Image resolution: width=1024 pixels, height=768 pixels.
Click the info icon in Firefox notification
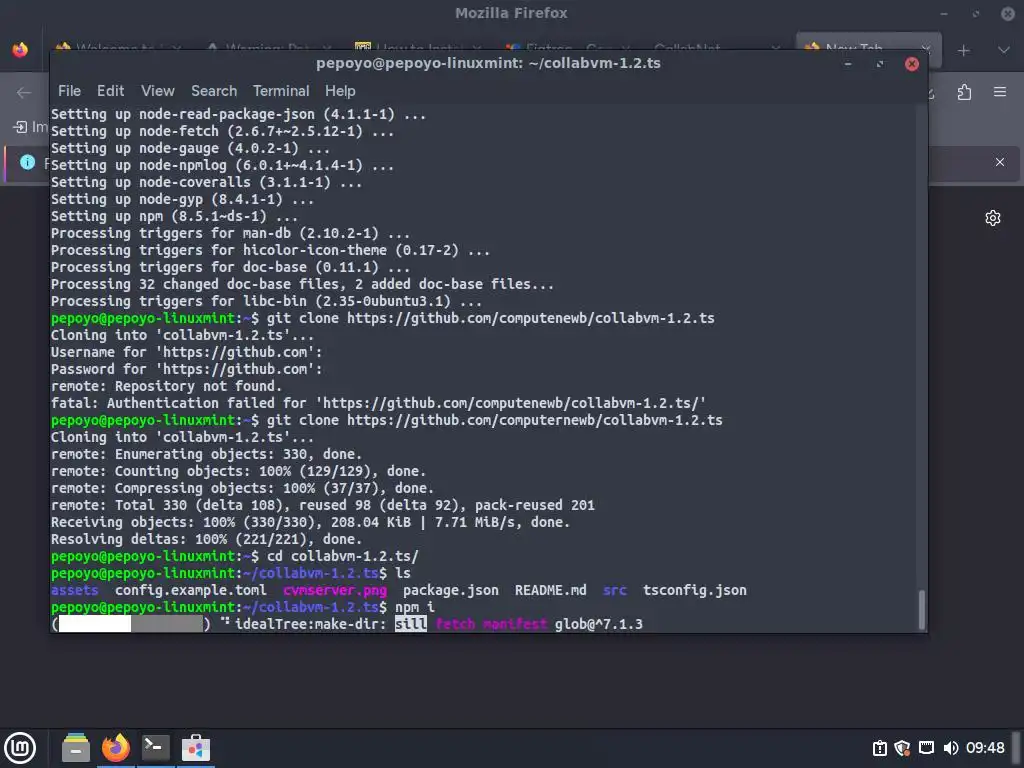coord(27,162)
